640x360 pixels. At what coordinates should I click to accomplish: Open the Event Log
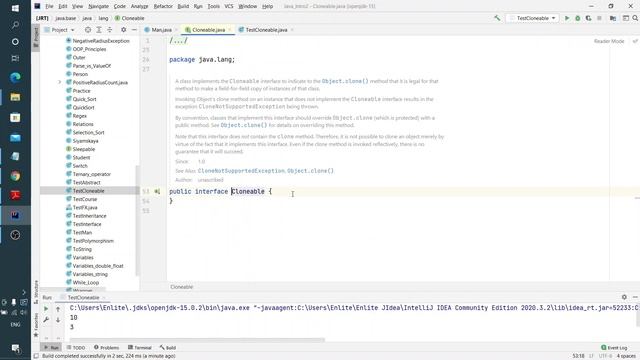tap(614, 347)
